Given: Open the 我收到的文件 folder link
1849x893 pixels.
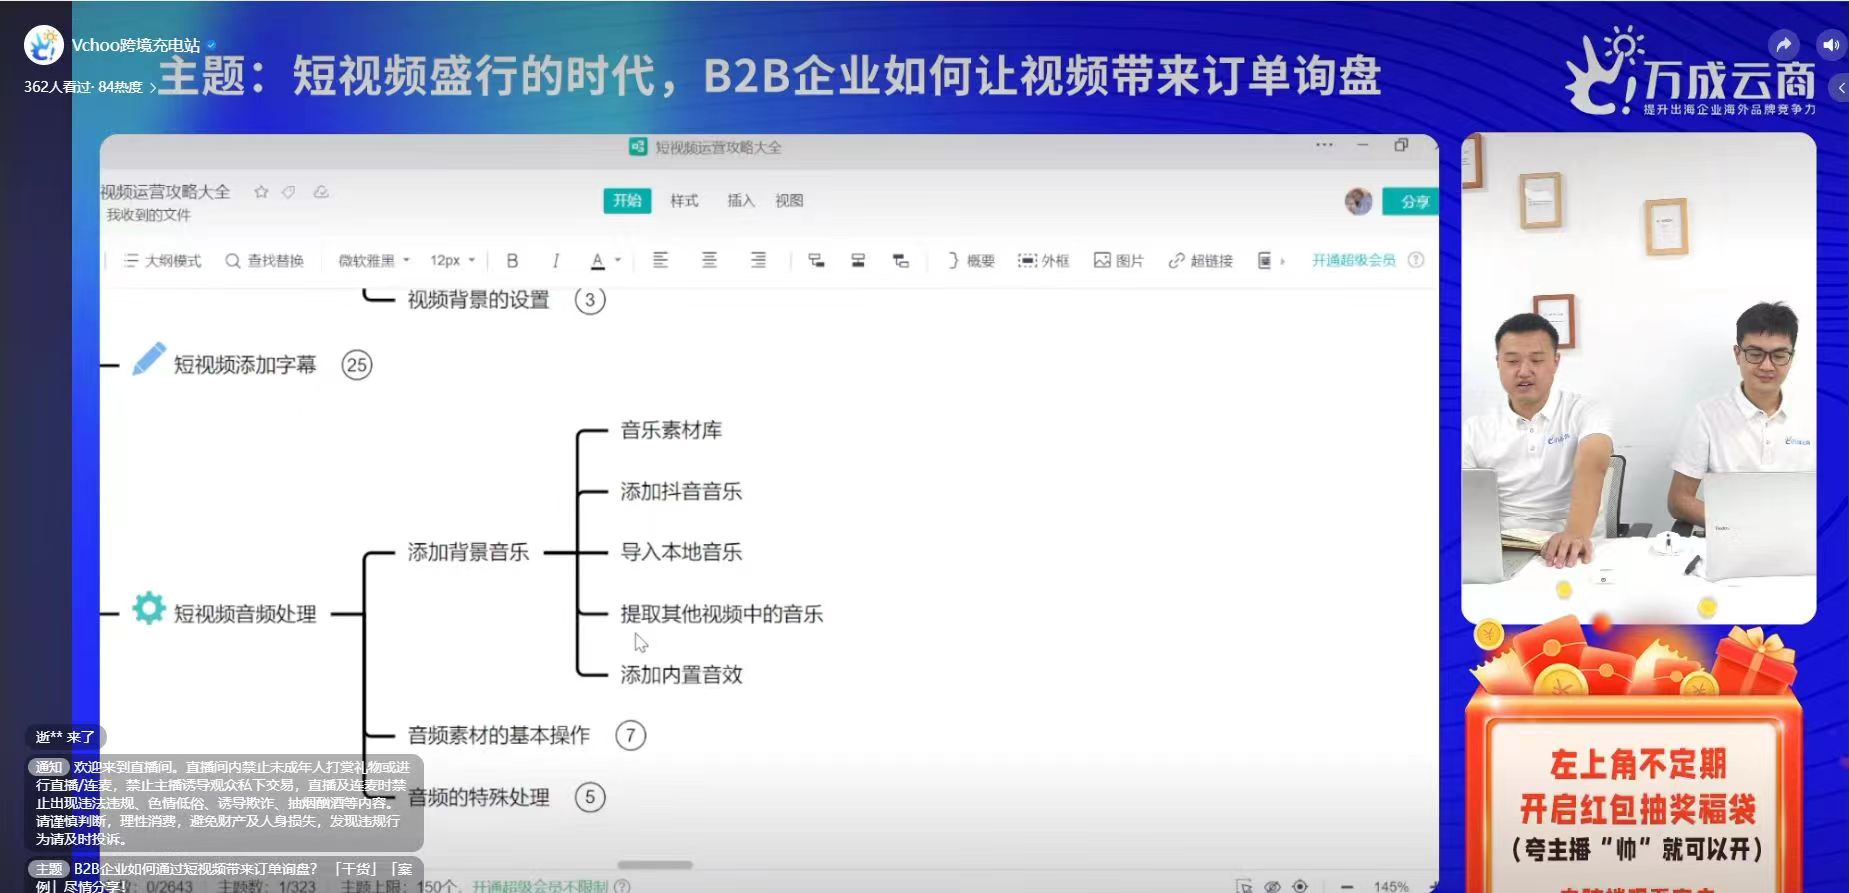Looking at the screenshot, I should coord(148,215).
